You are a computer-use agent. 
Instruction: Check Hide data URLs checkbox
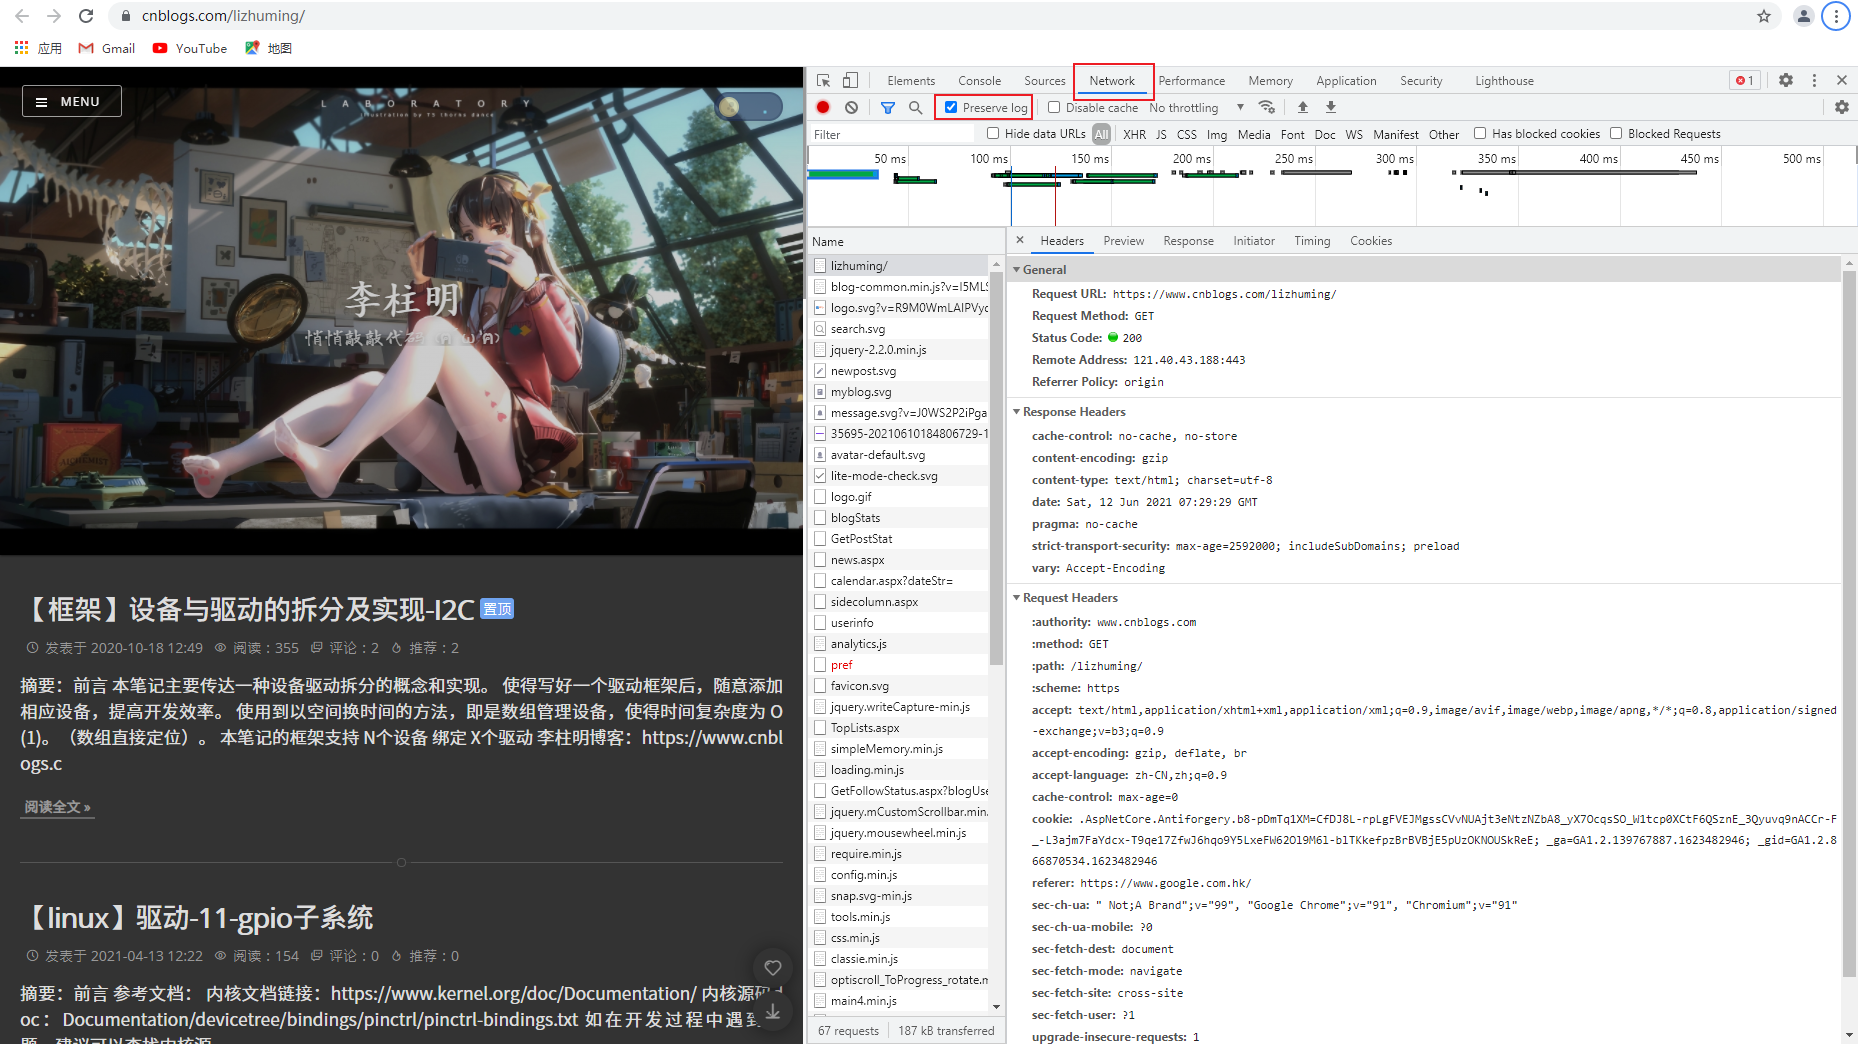[993, 133]
